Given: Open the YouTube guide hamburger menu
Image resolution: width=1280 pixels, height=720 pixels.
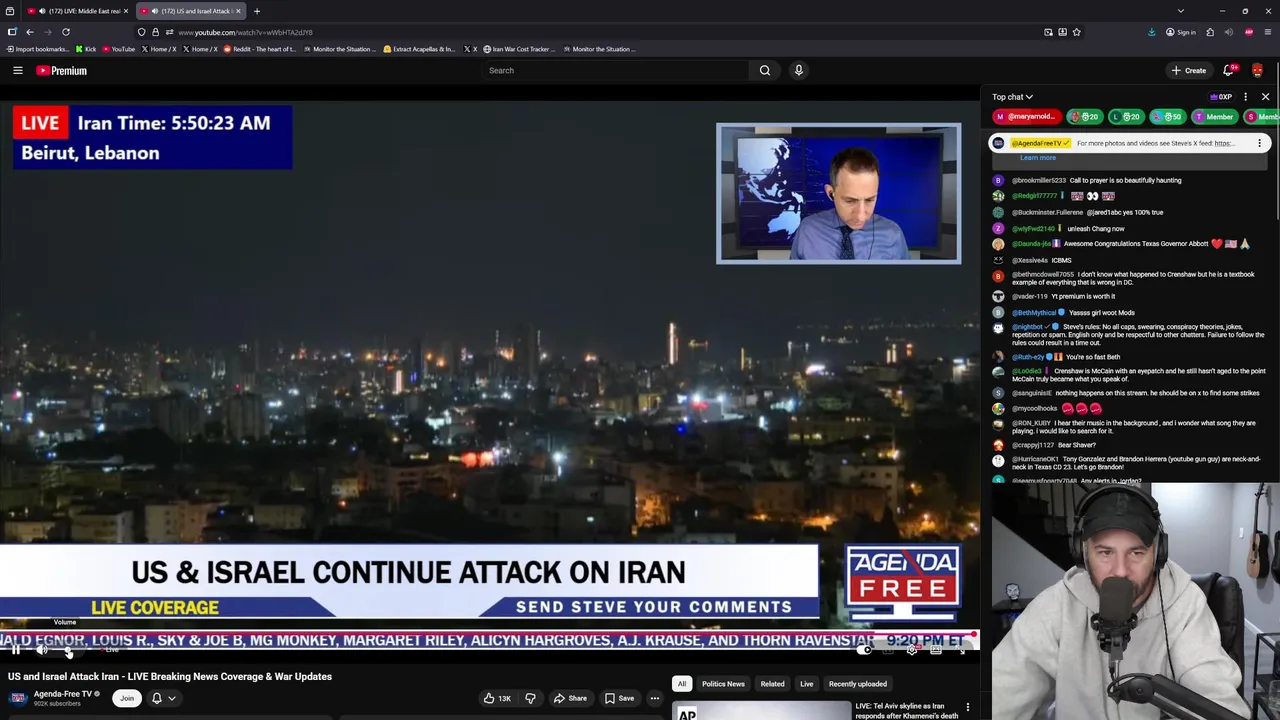Looking at the screenshot, I should click(17, 70).
